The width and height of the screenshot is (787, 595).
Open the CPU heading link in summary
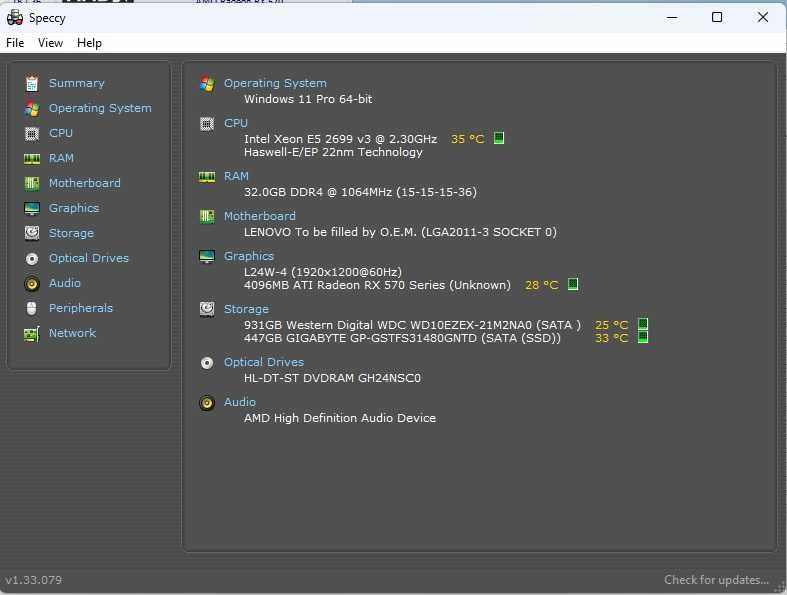coord(236,124)
